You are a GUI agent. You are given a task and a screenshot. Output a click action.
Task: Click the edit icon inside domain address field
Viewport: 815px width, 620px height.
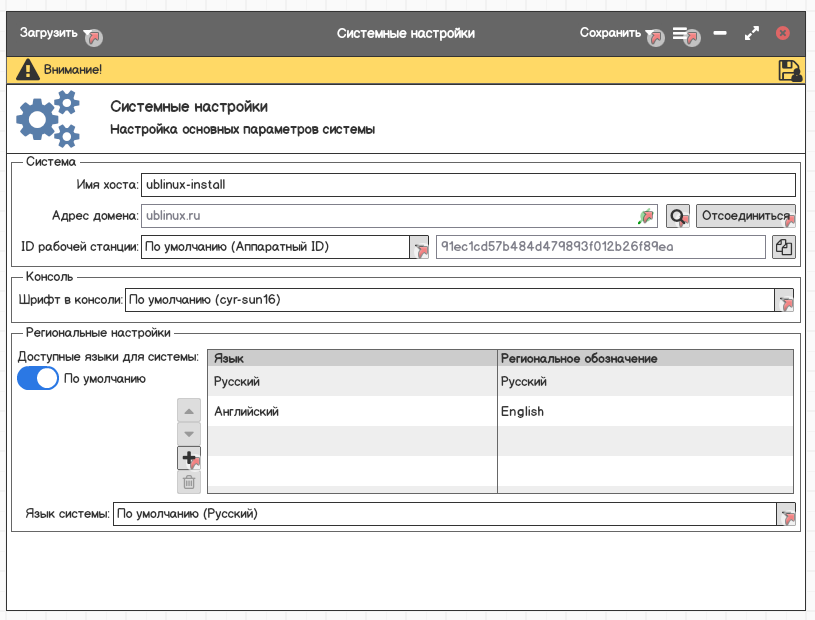pyautogui.click(x=645, y=216)
